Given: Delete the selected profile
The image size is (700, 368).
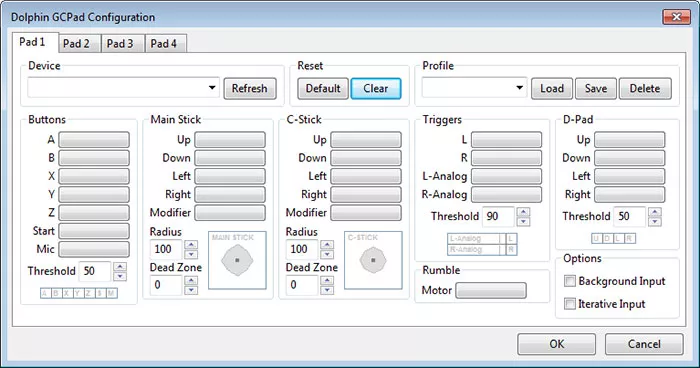Looking at the screenshot, I should tap(645, 88).
